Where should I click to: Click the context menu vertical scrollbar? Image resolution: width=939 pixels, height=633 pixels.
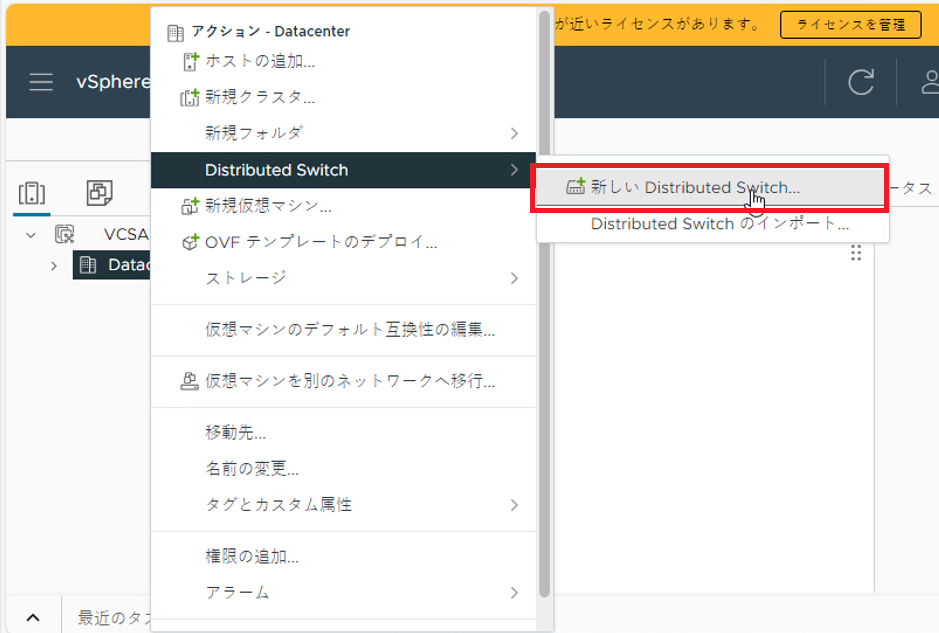544,303
